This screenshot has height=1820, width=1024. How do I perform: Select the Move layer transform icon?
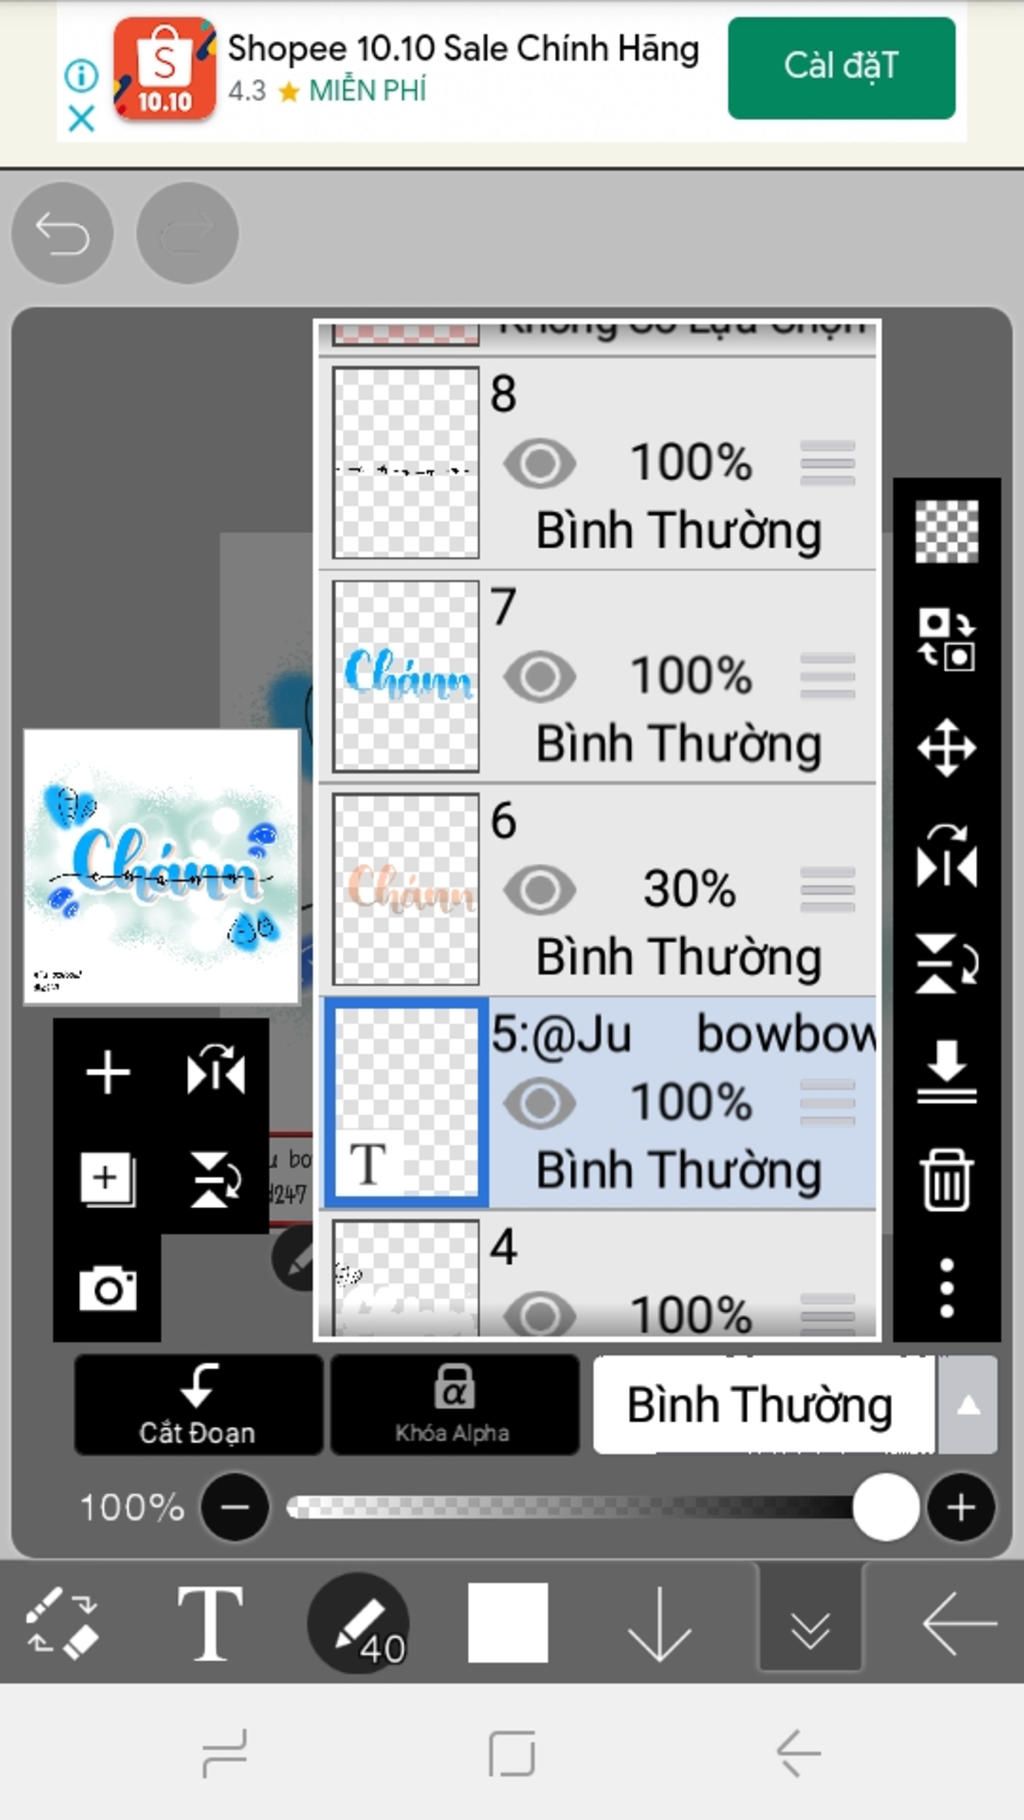coord(946,746)
